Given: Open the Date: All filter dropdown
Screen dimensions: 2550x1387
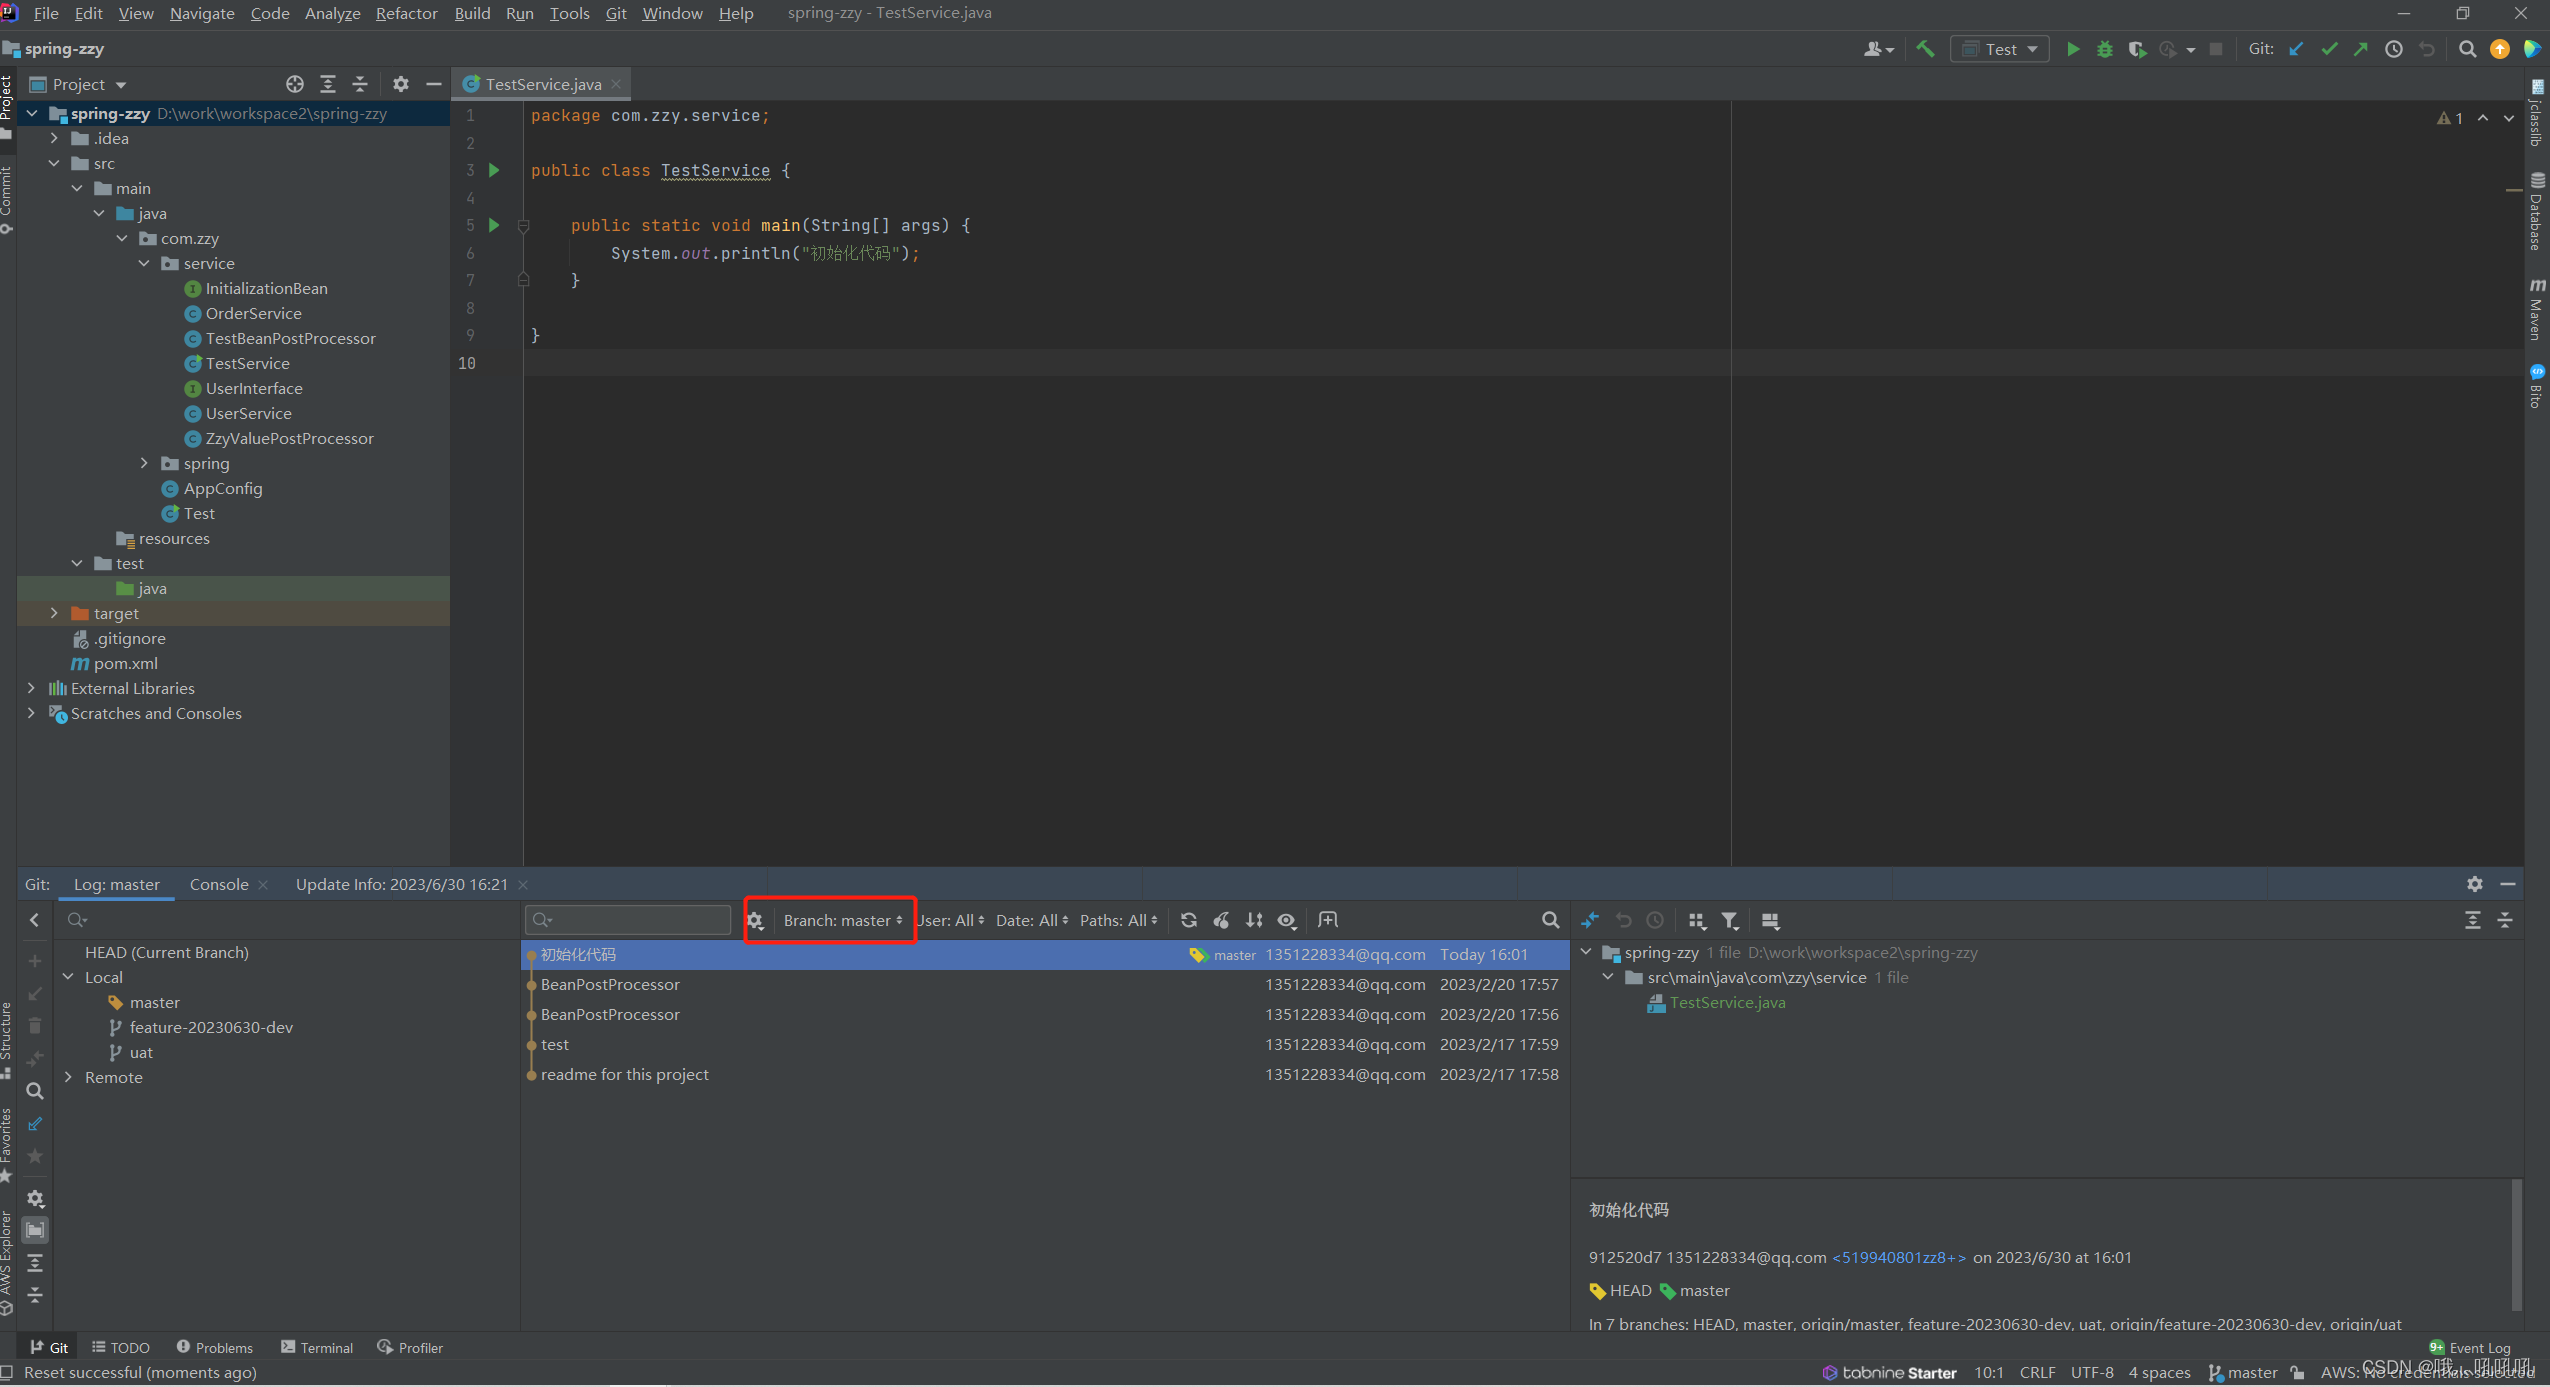Looking at the screenshot, I should (x=1032, y=920).
